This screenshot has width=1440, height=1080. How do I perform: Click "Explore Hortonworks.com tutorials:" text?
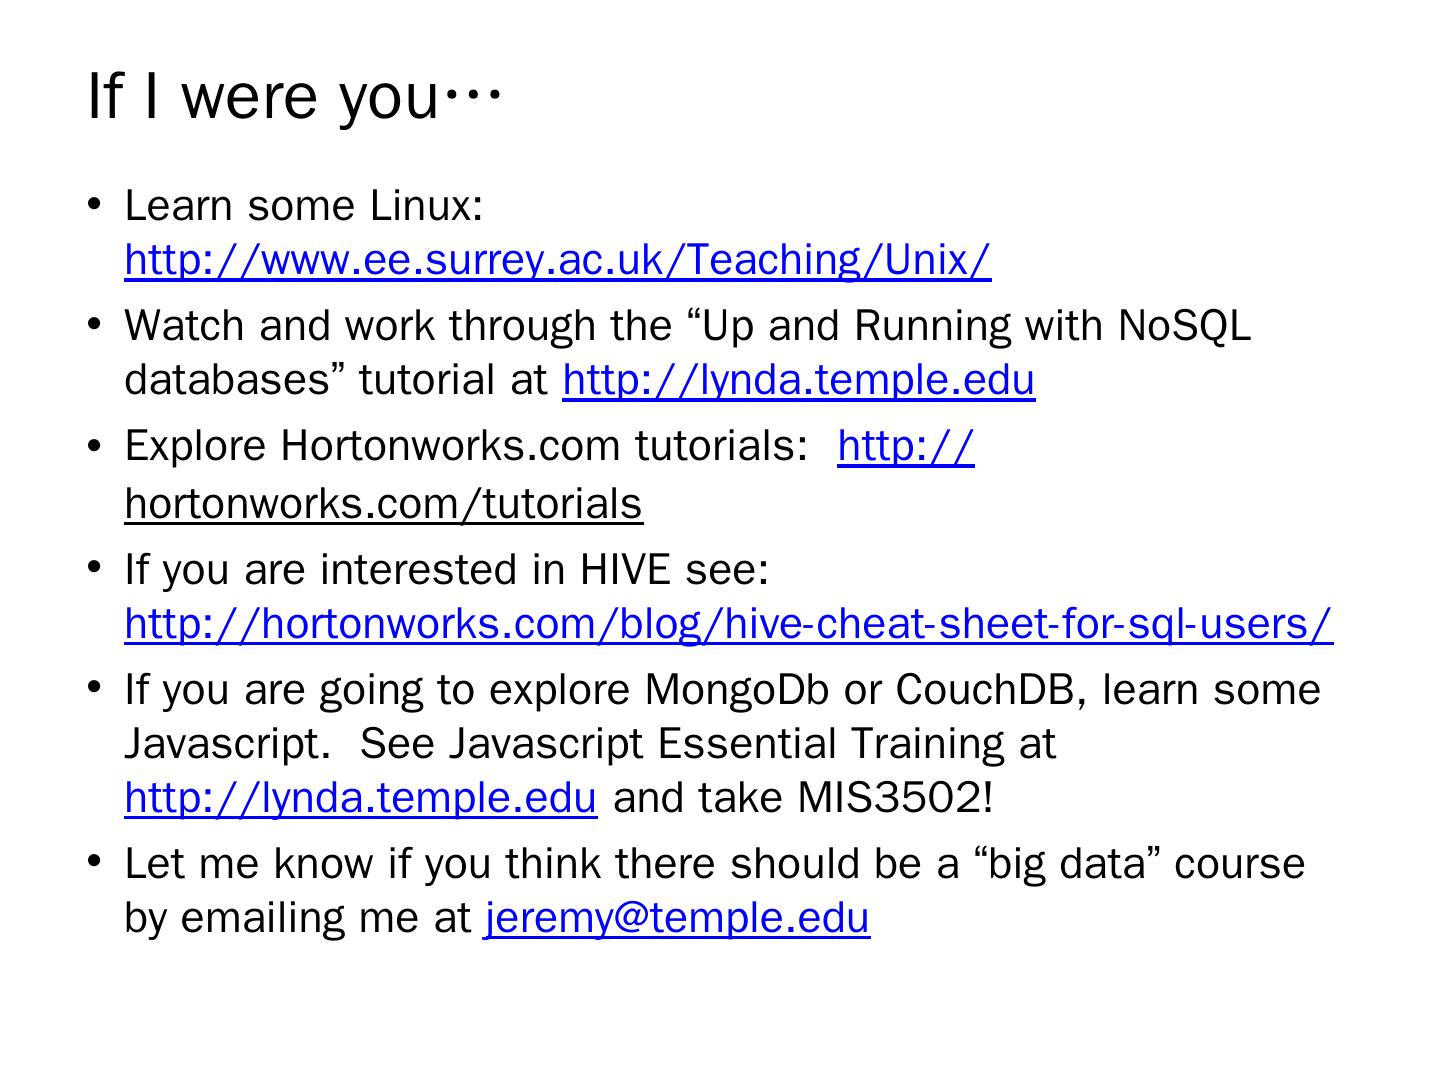click(466, 446)
